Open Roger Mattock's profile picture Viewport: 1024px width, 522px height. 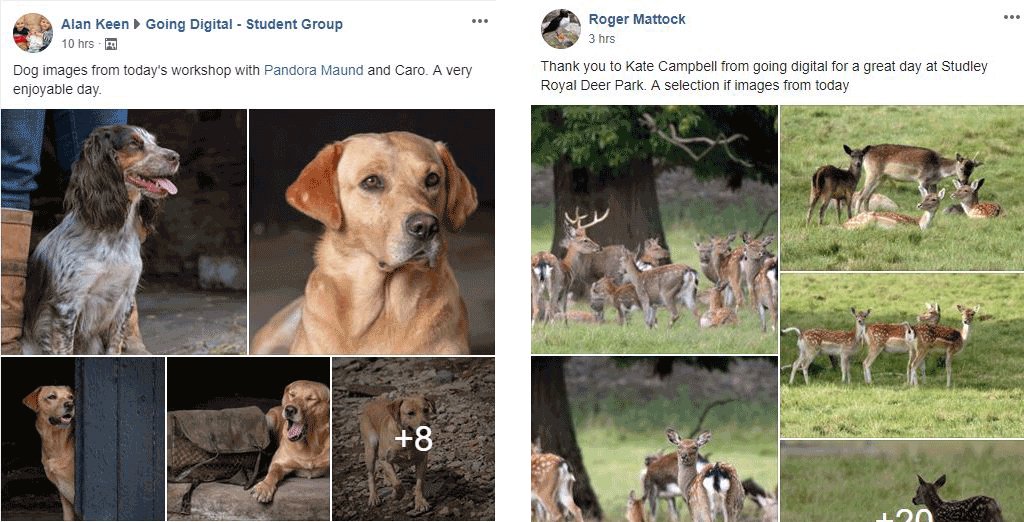(x=560, y=29)
